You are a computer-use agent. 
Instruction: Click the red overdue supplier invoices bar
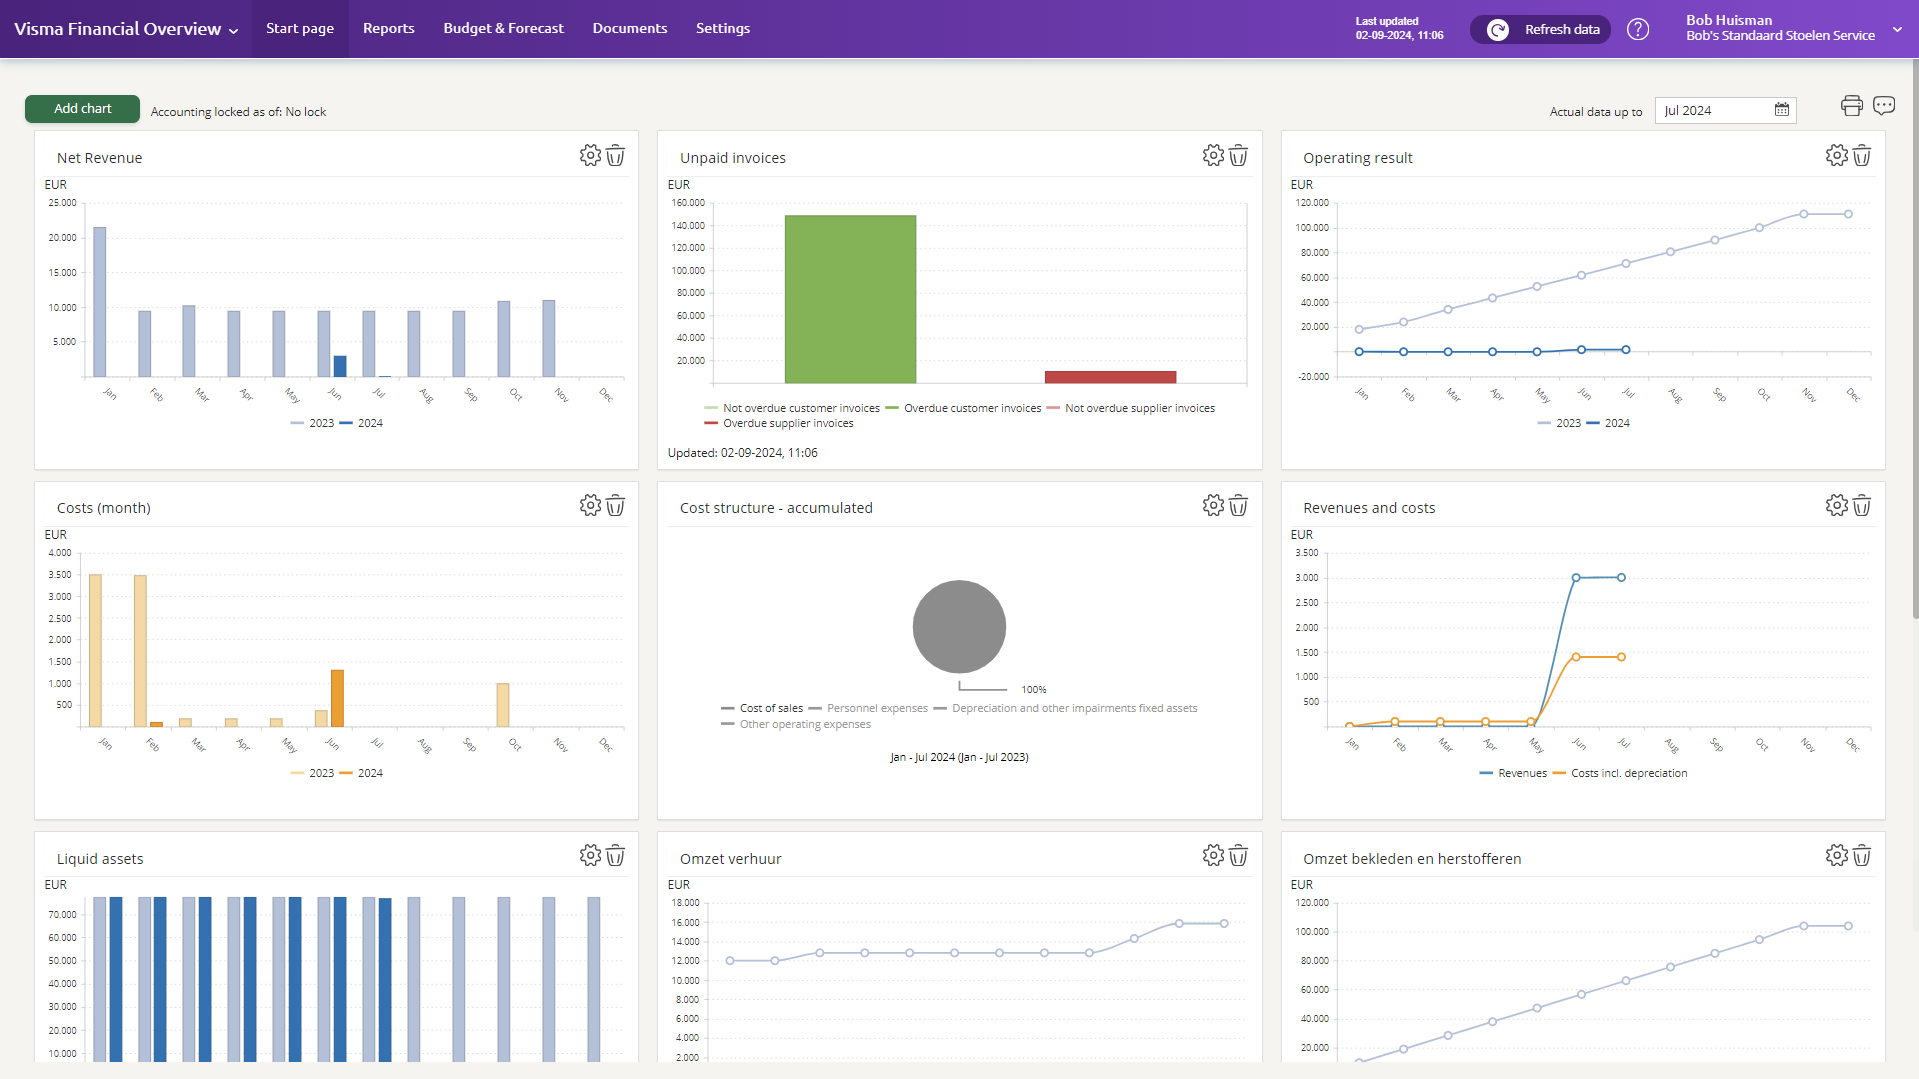click(1110, 377)
